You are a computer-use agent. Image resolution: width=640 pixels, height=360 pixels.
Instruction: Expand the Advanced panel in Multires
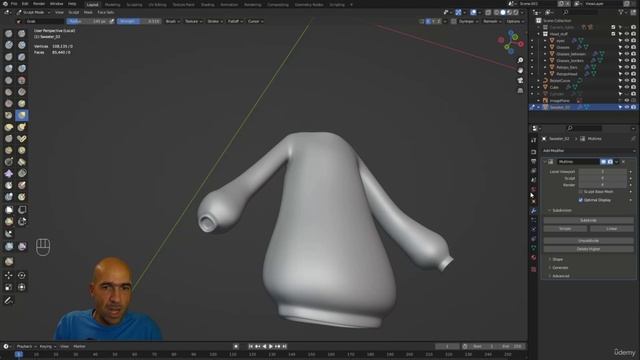[560, 276]
